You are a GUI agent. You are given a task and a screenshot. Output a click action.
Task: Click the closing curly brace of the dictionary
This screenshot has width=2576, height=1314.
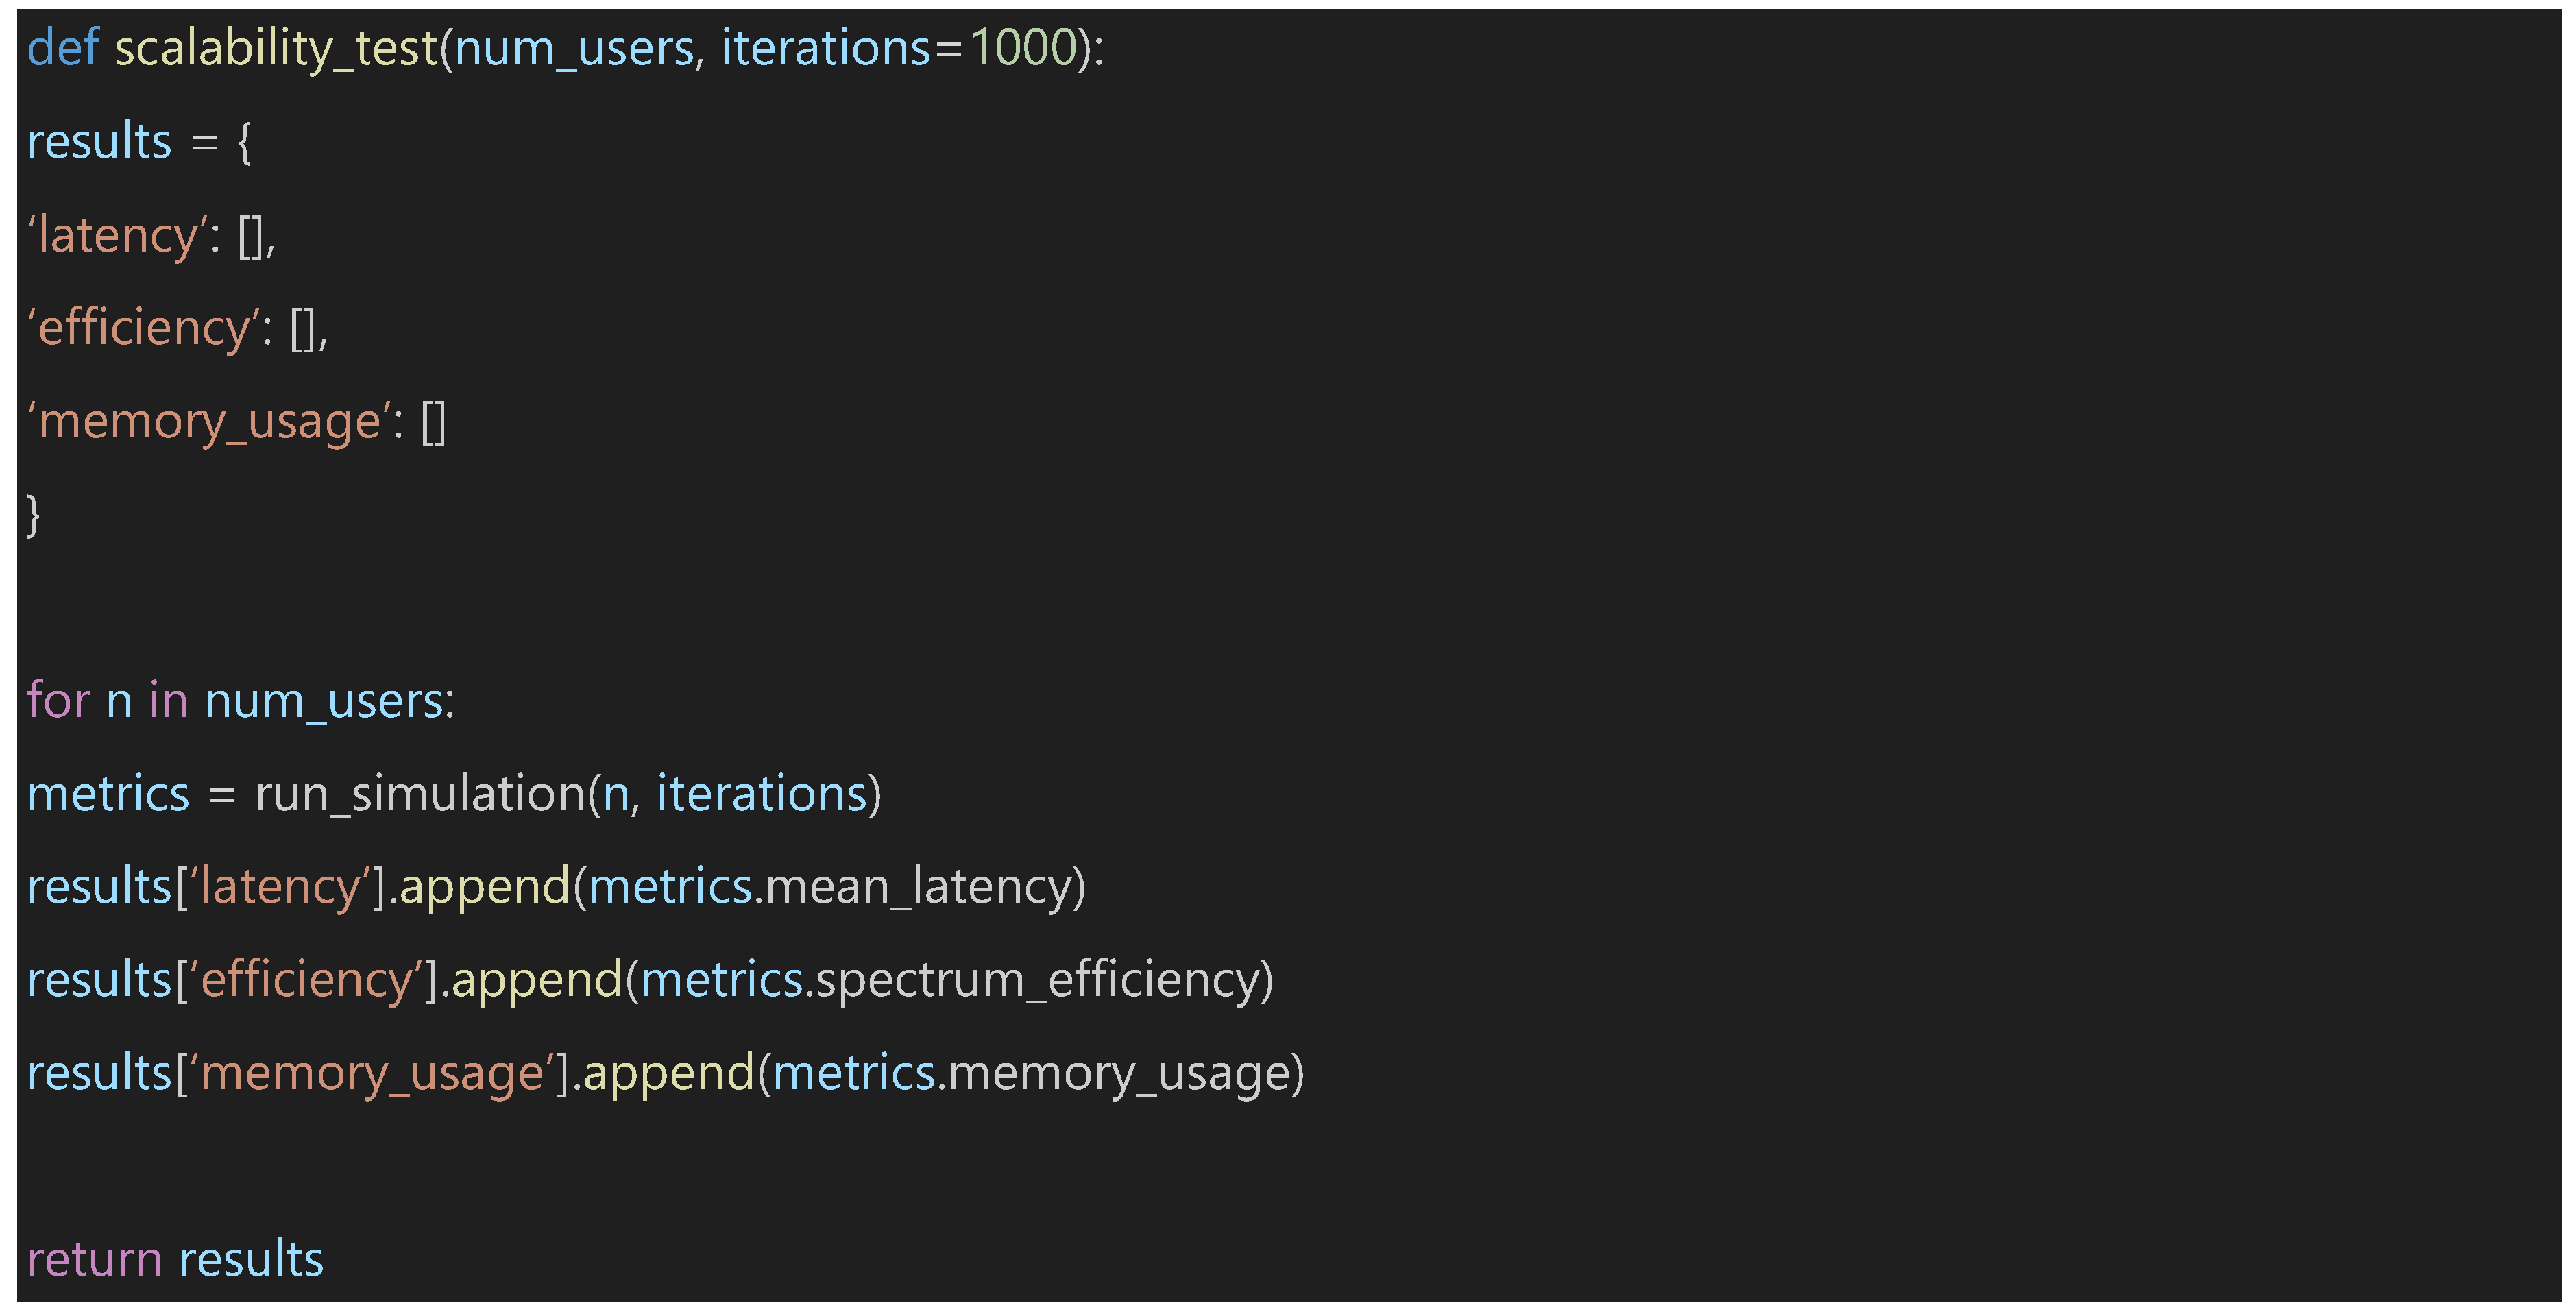pyautogui.click(x=34, y=515)
